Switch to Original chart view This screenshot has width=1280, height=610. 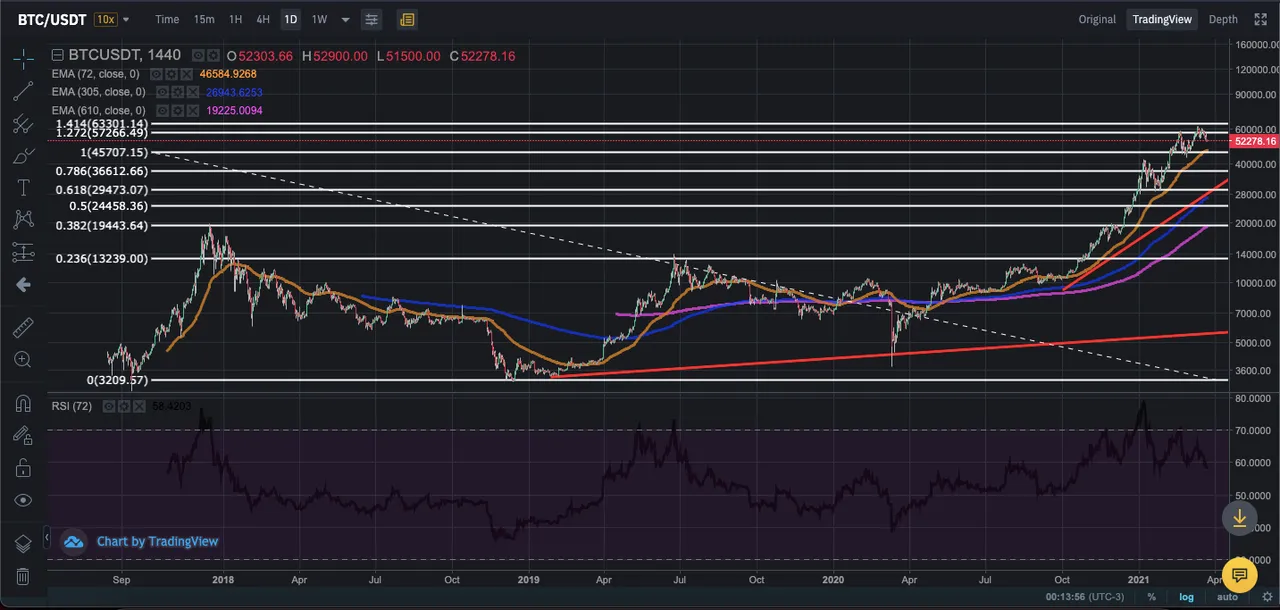1097,19
